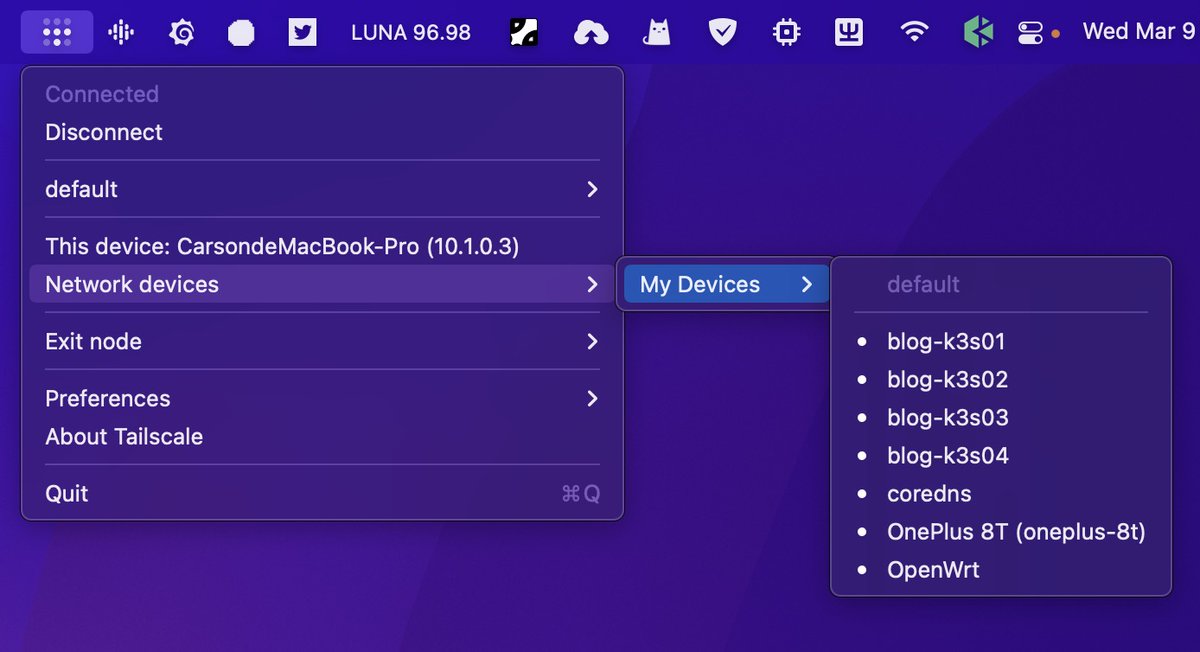
Task: Open the Wi-Fi status menu
Action: (x=913, y=32)
